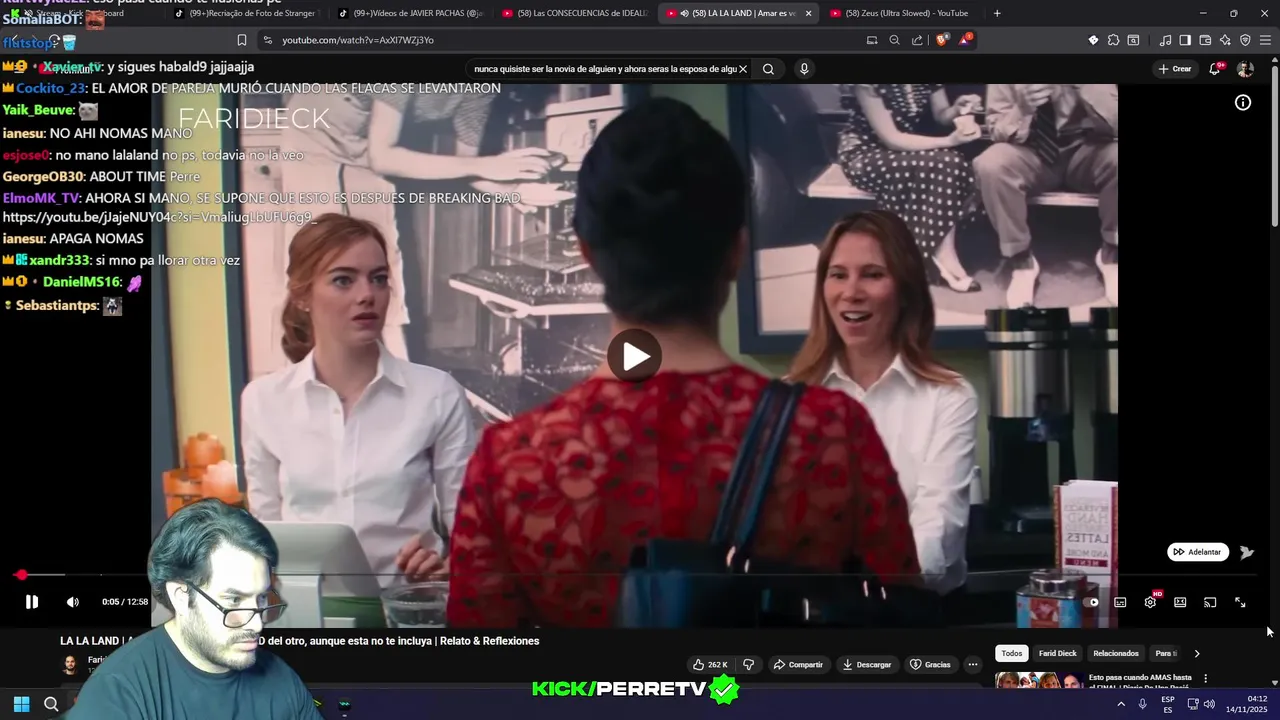Select the Todos filter chip
Image resolution: width=1280 pixels, height=720 pixels.
tap(1012, 653)
